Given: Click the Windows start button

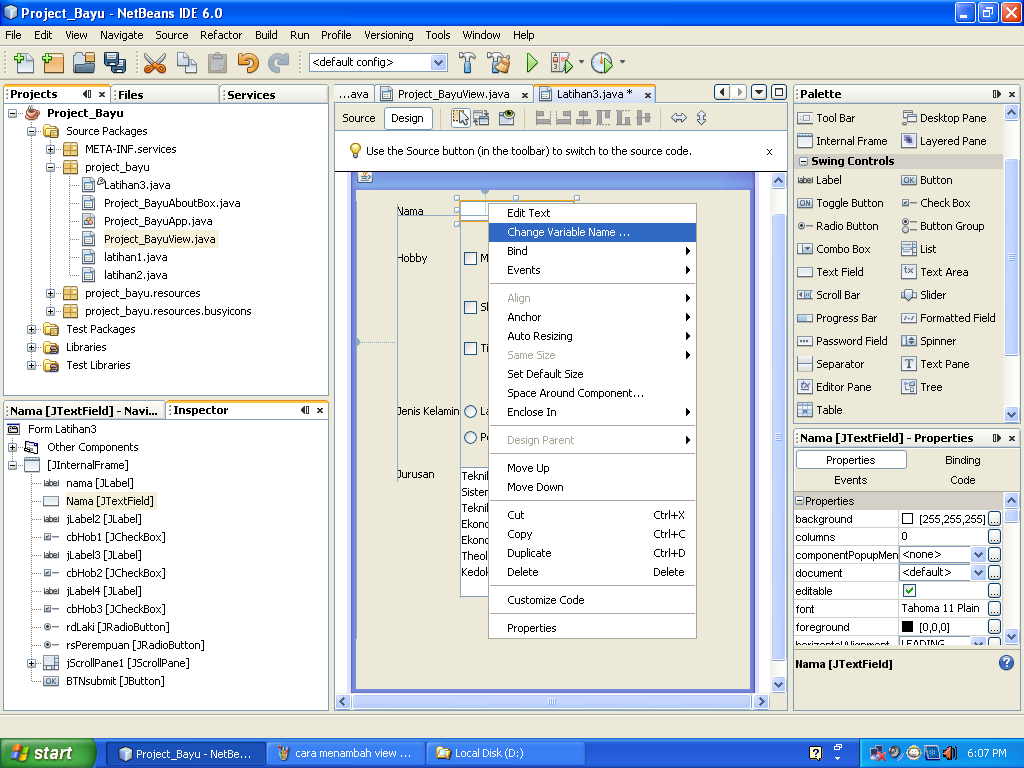Looking at the screenshot, I should pos(48,753).
